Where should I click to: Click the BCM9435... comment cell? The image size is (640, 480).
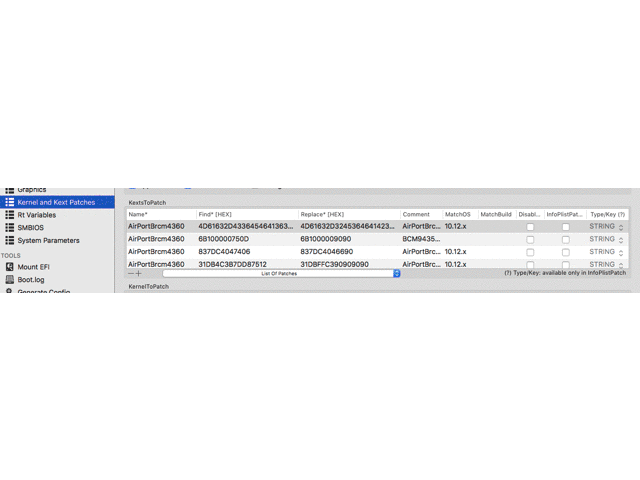[x=421, y=239]
